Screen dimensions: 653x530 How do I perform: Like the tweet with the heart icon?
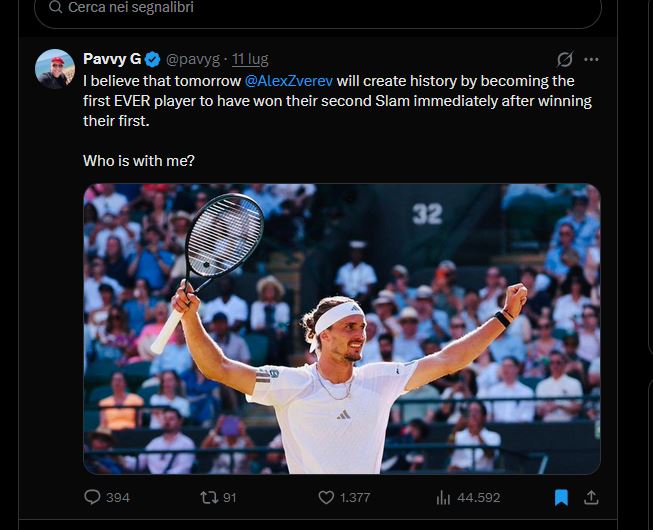point(326,497)
